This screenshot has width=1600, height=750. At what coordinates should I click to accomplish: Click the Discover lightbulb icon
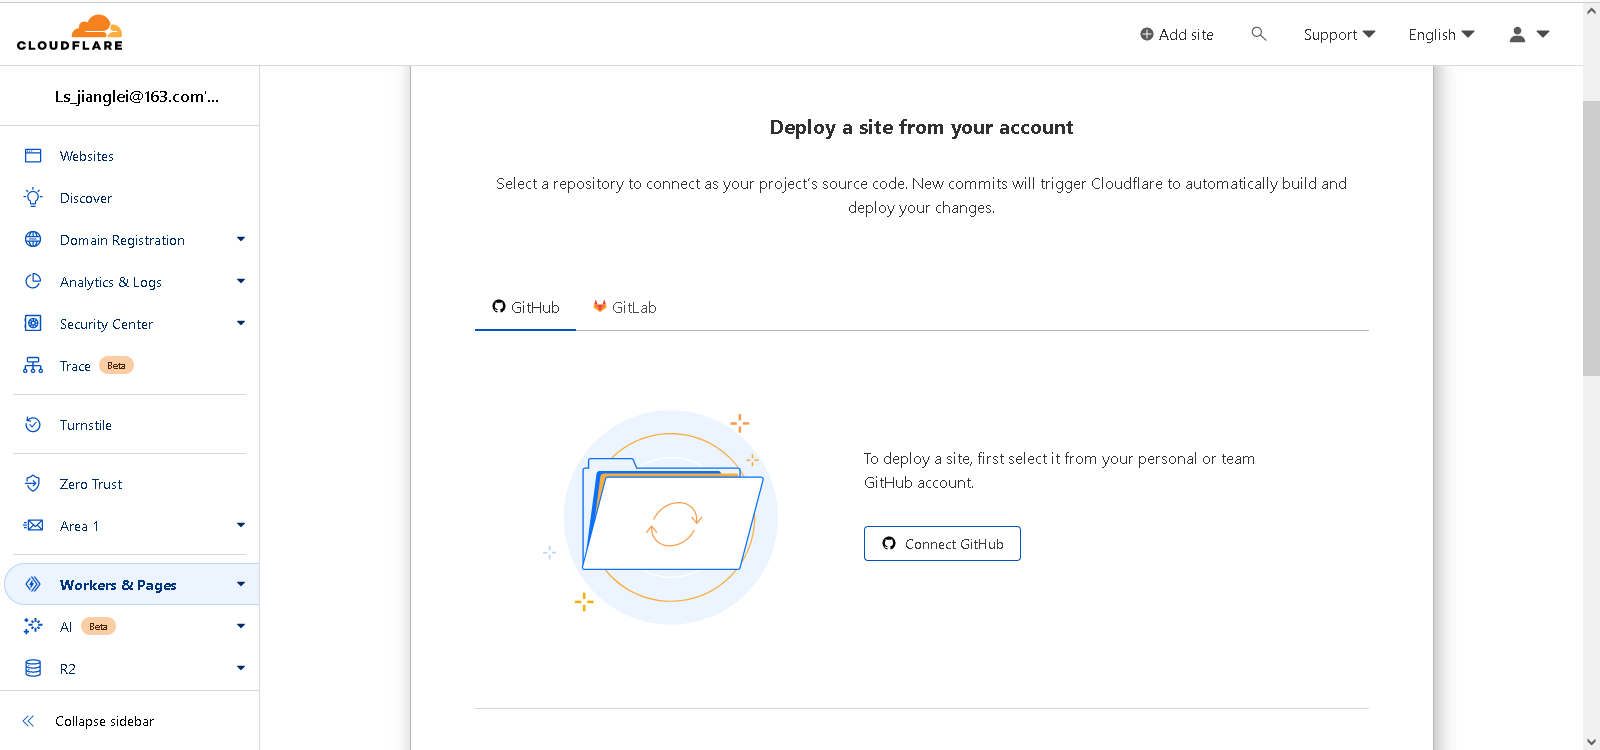(33, 198)
